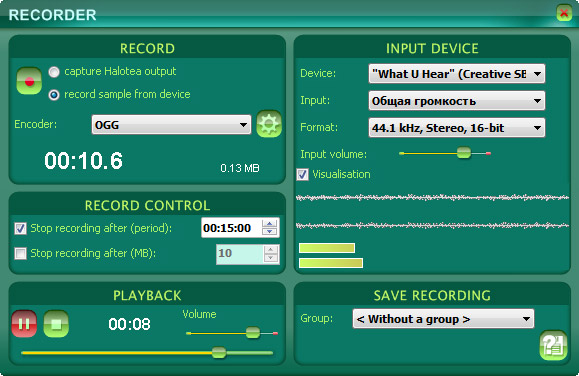Click the Input volume slider handle
579x376 pixels.
point(464,153)
